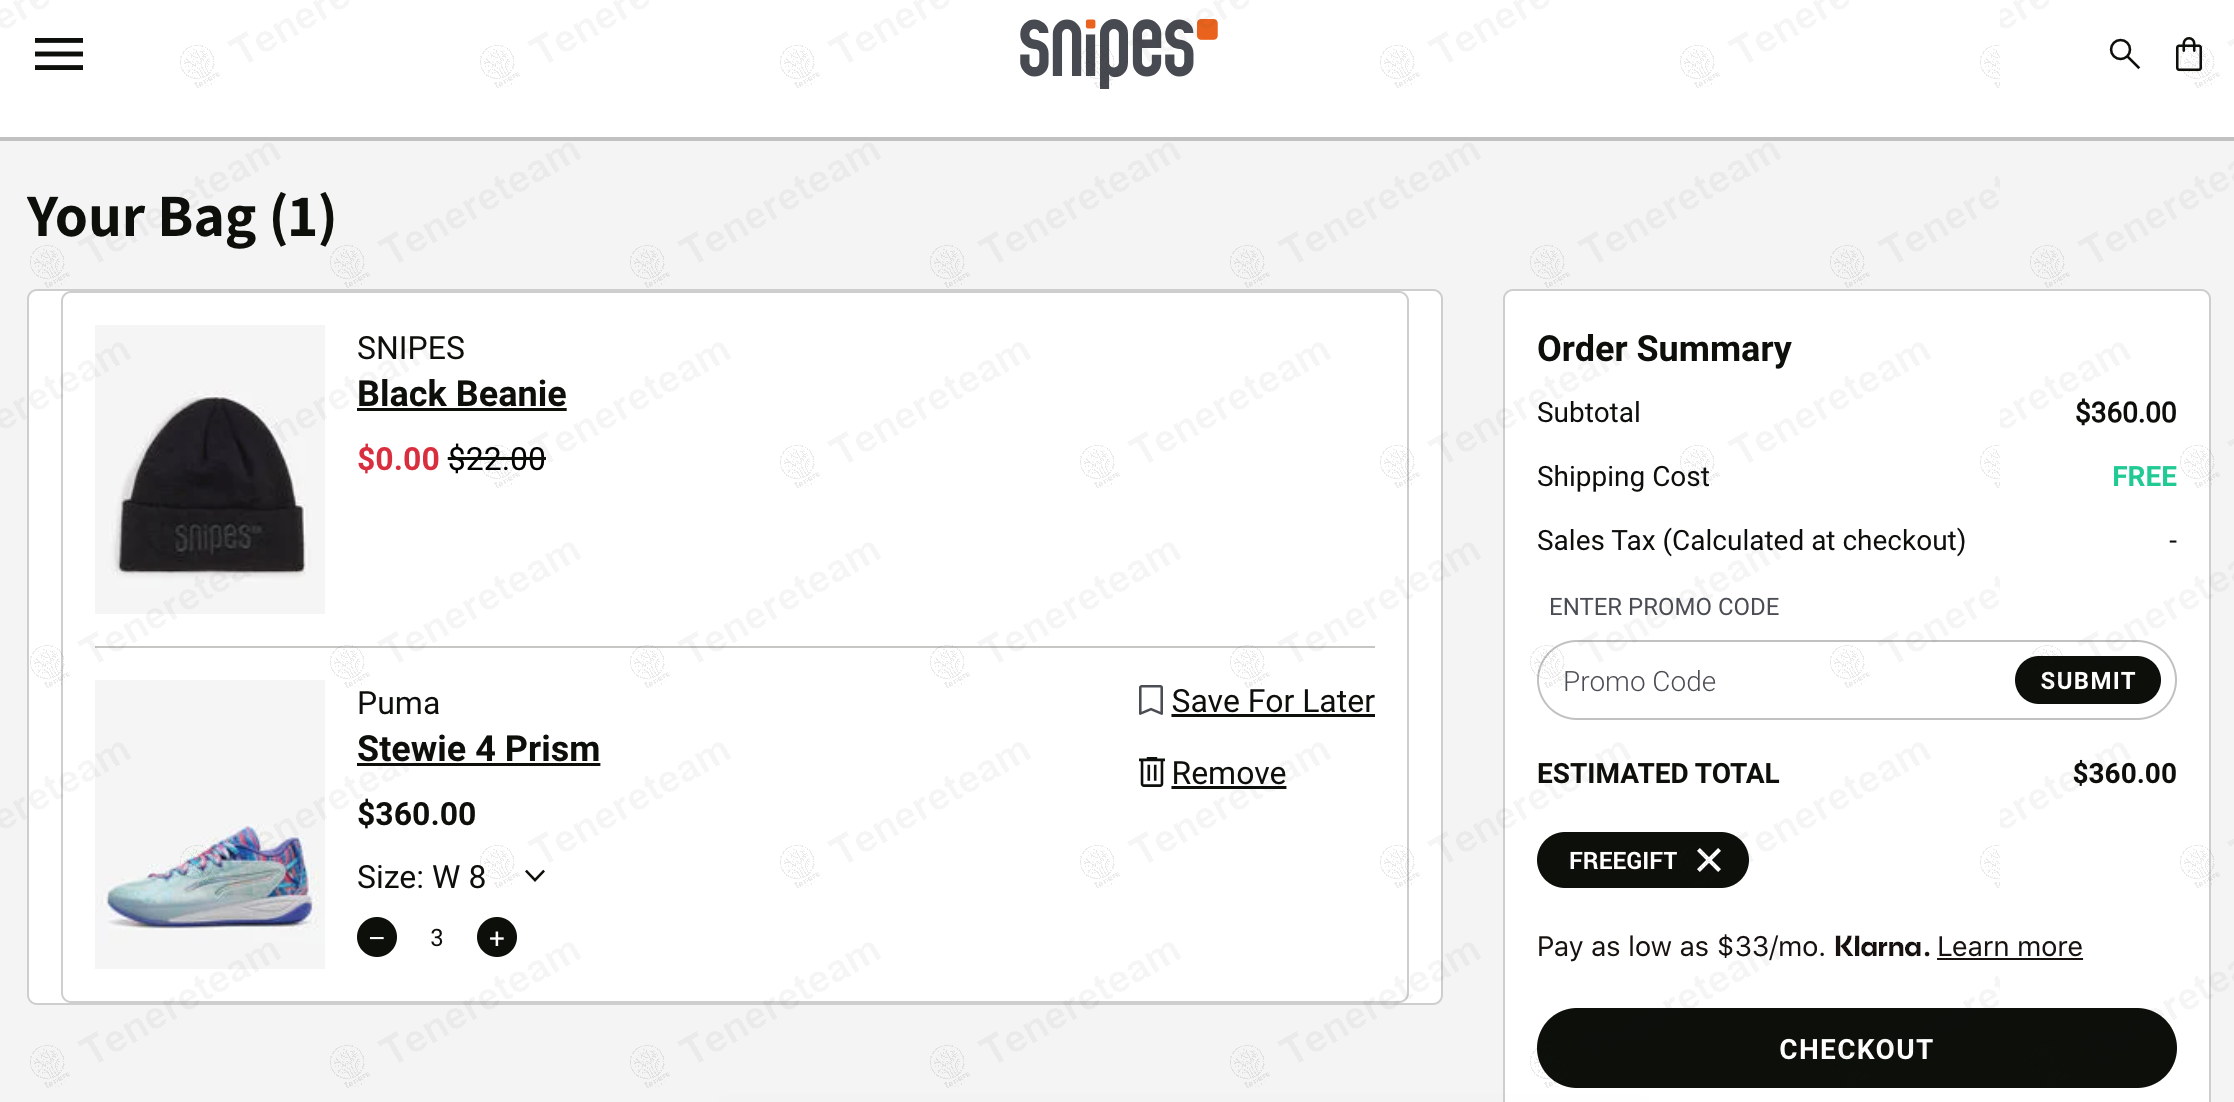
Task: Expand the Size W 8 dropdown
Action: pos(535,877)
